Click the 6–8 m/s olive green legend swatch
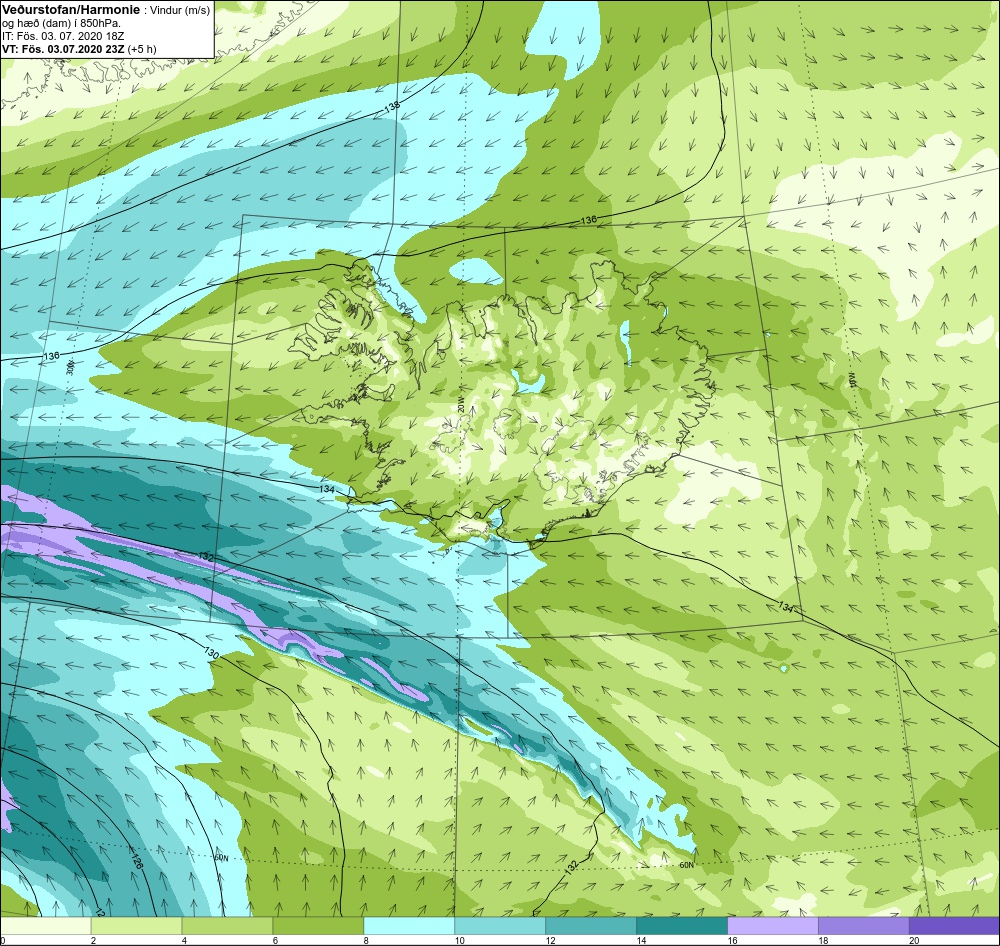This screenshot has width=1000, height=946. tap(318, 925)
